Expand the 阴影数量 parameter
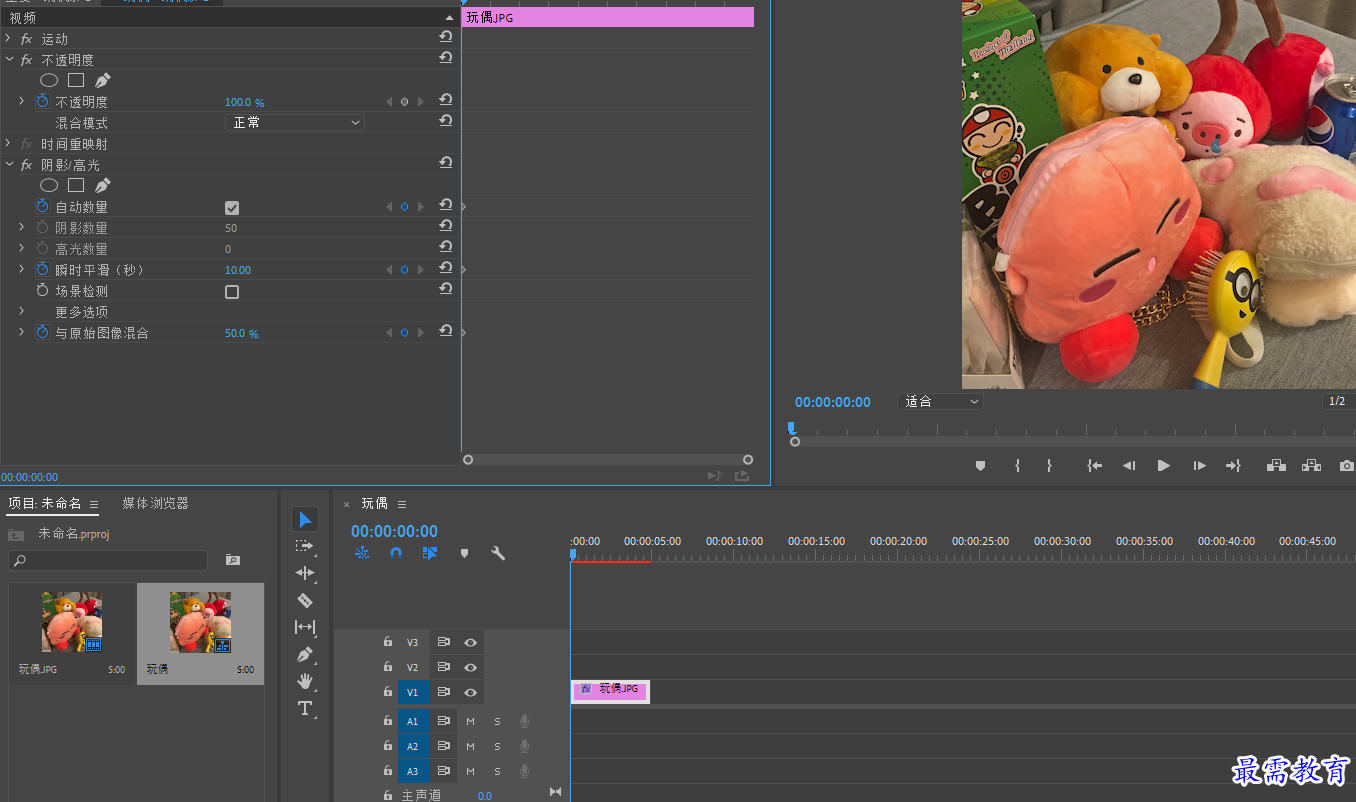The image size is (1356, 802). click(x=21, y=228)
